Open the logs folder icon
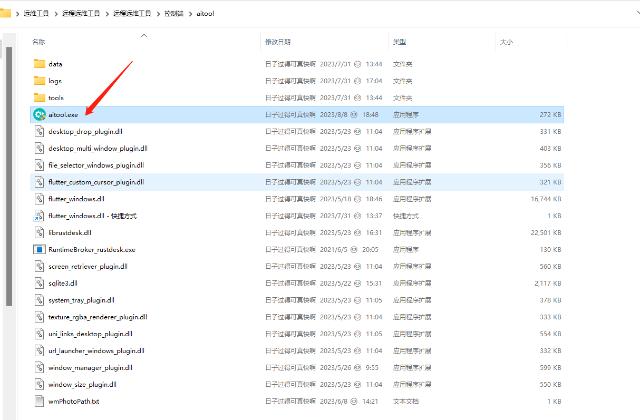Screen dimensions: 640x420 coord(40,81)
